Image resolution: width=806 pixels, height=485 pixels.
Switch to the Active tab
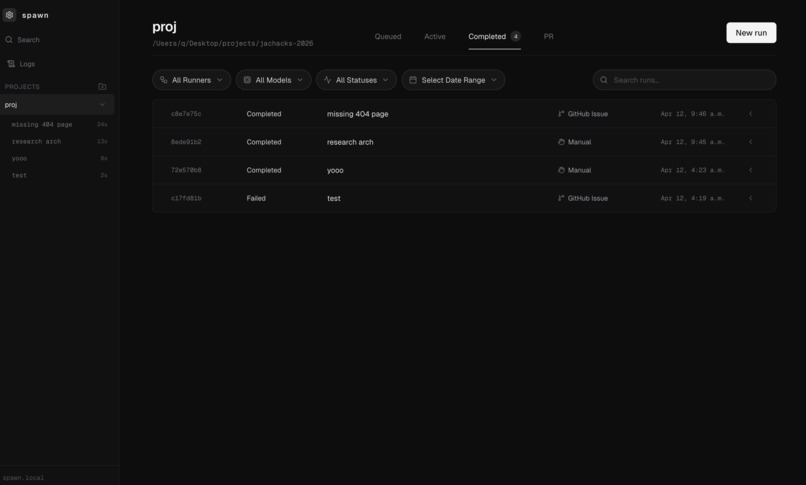click(x=435, y=36)
